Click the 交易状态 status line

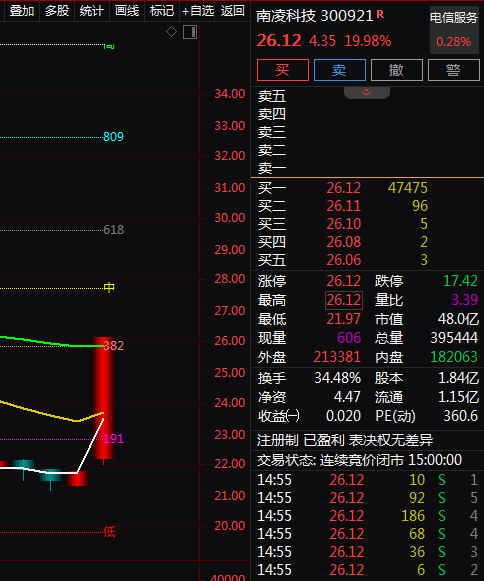coord(359,460)
